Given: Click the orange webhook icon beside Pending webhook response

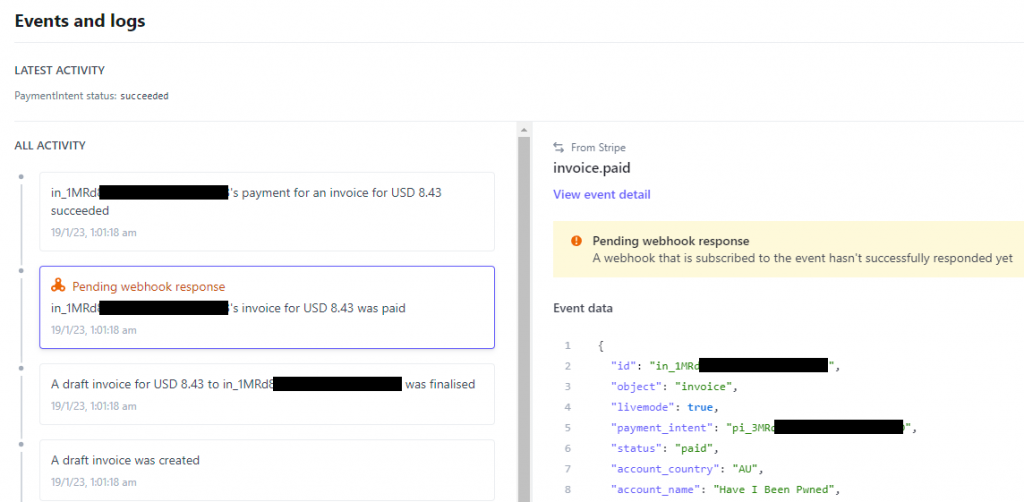Looking at the screenshot, I should tap(58, 286).
